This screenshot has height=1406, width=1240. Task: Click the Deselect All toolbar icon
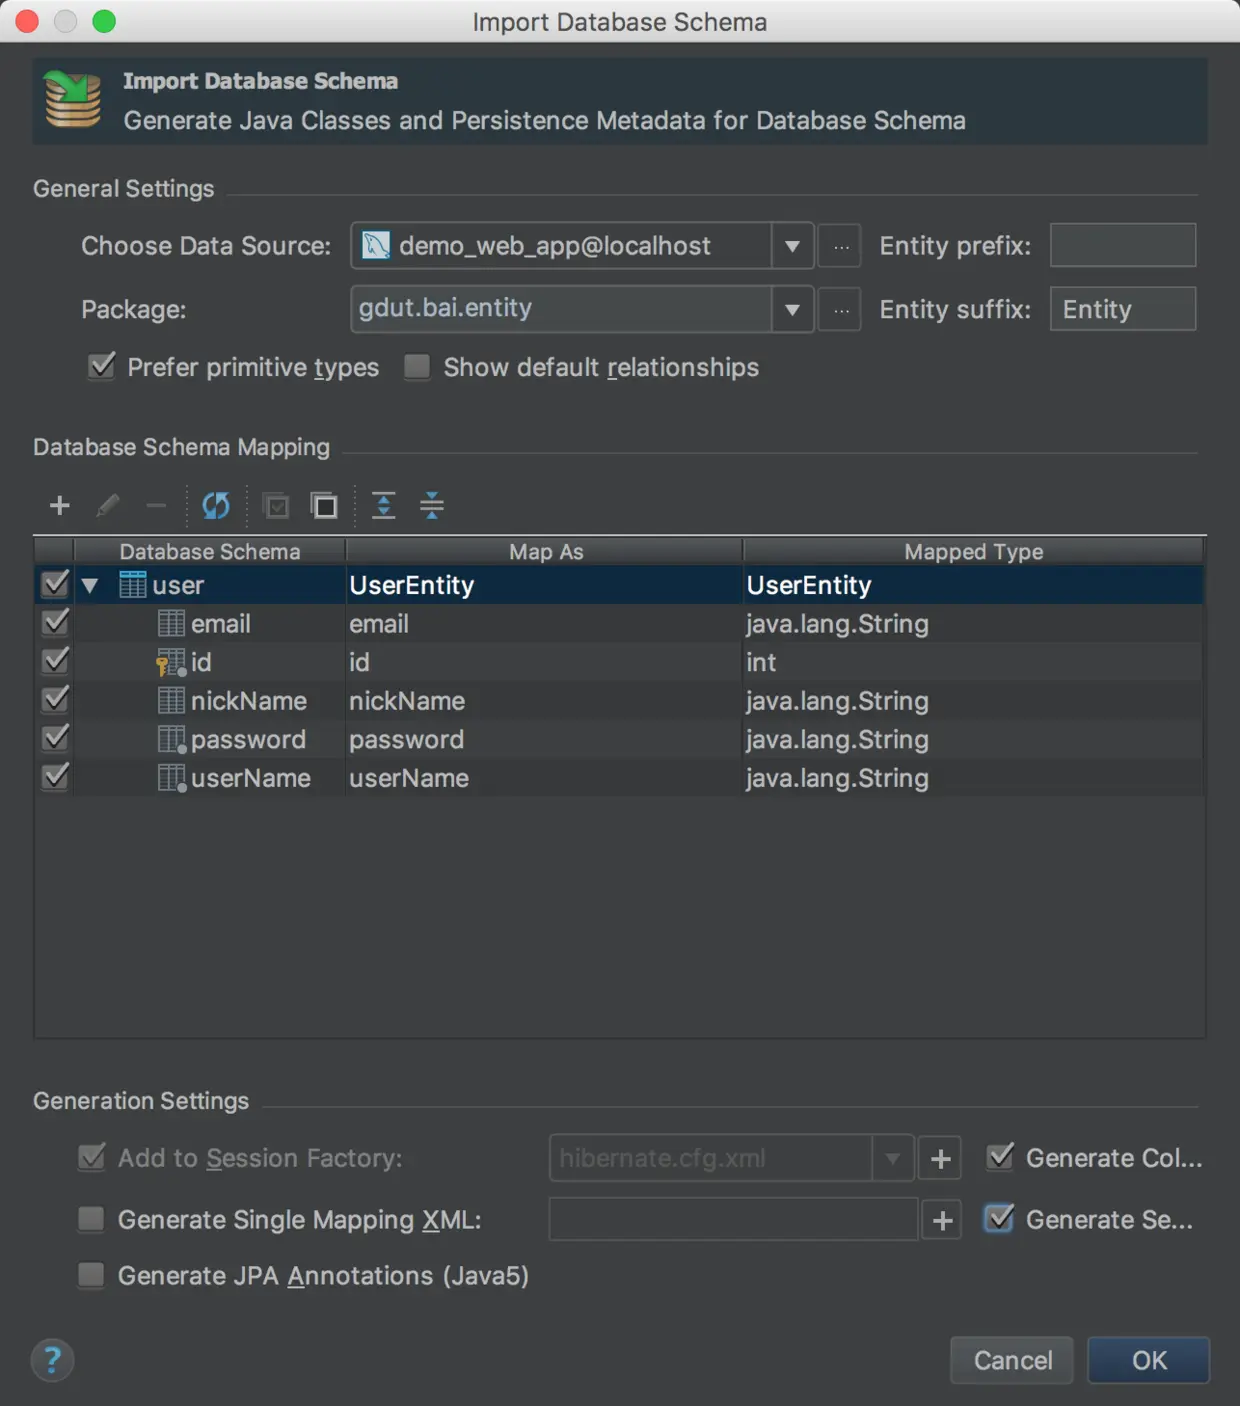pyautogui.click(x=325, y=506)
